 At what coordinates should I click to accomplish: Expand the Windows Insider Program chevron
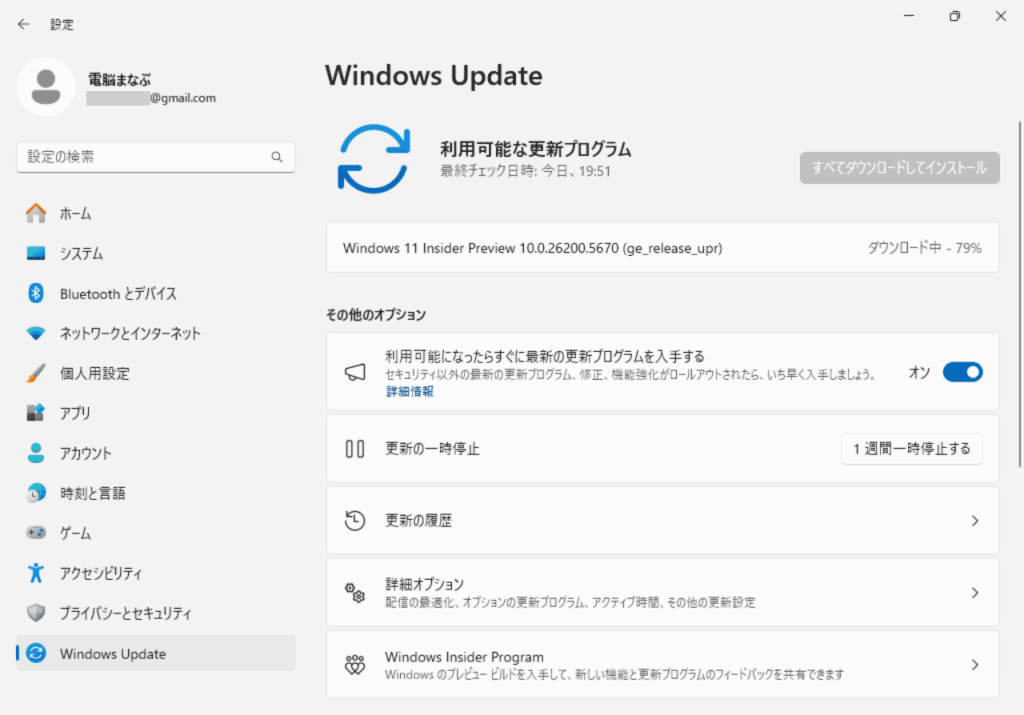[x=975, y=665]
